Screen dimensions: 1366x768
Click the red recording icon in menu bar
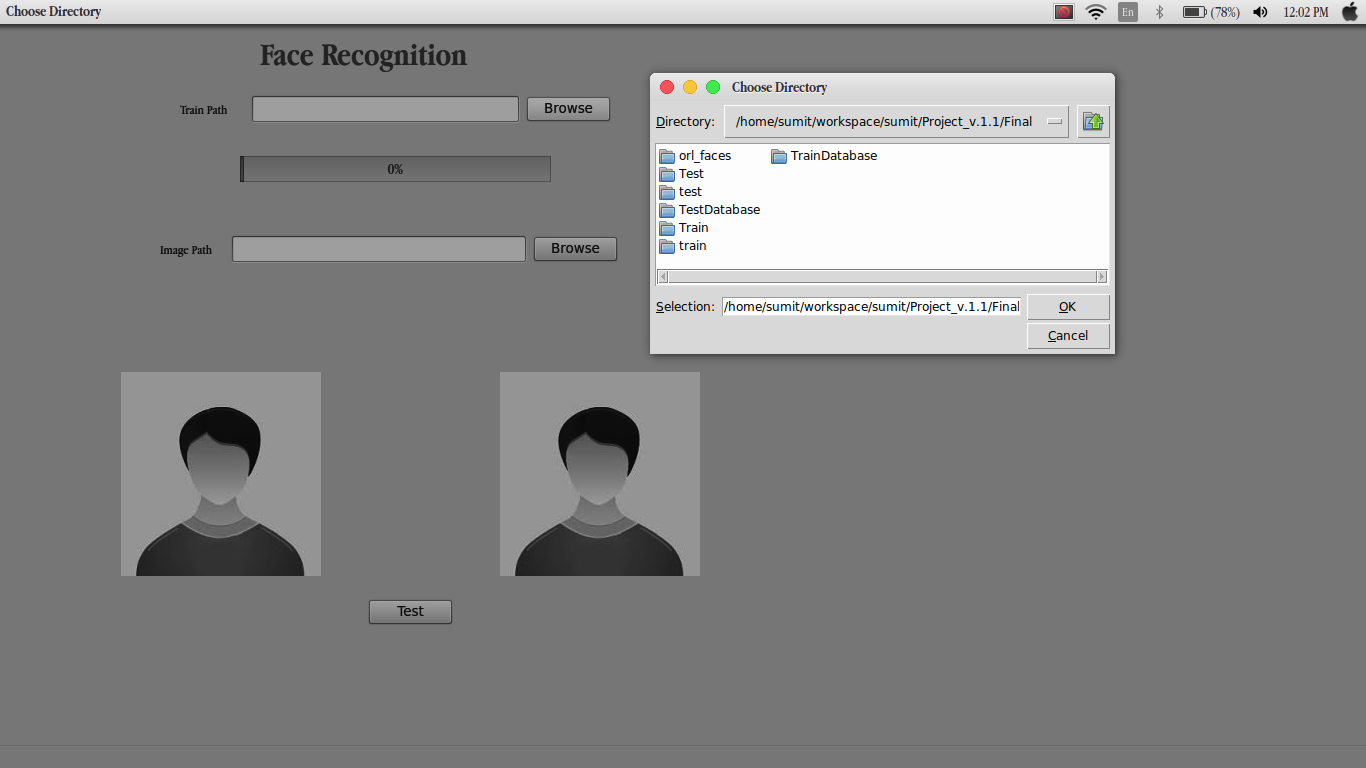pos(1064,12)
